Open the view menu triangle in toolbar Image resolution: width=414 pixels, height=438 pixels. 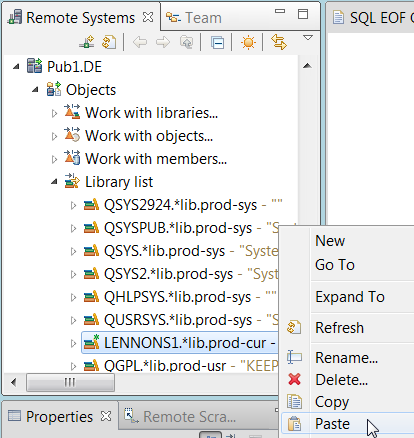308,38
